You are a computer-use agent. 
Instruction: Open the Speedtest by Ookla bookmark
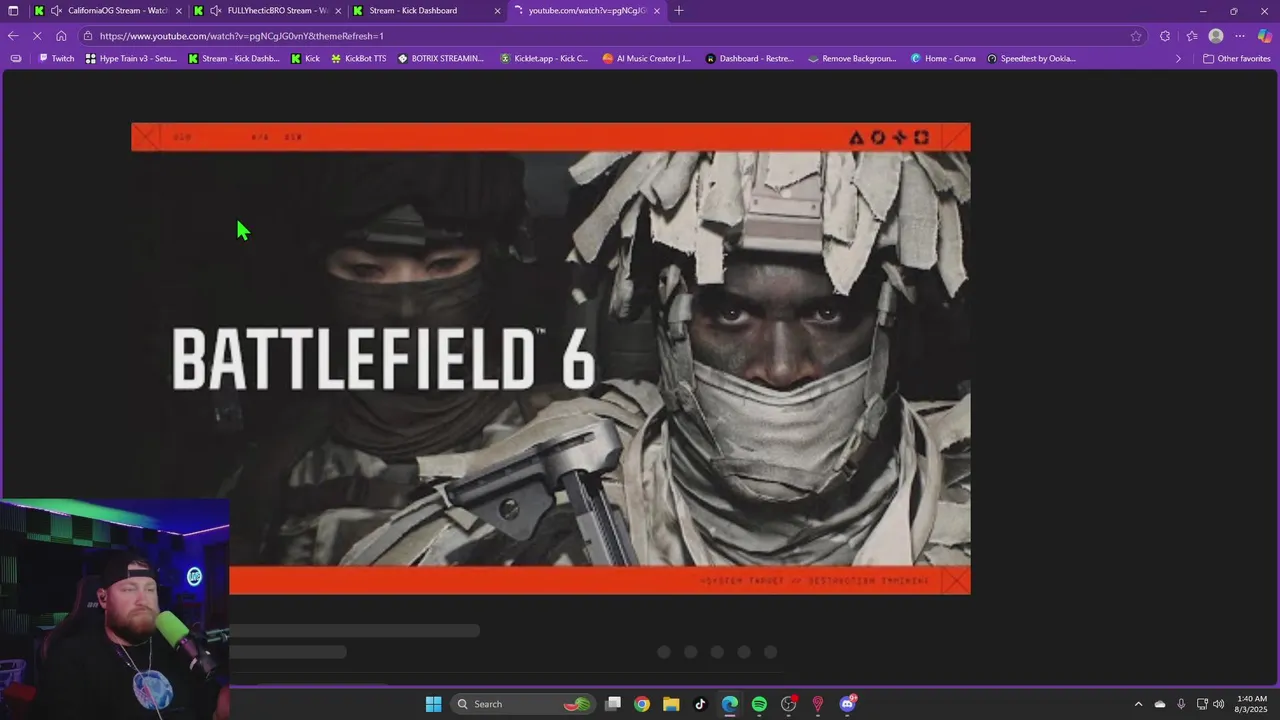pos(1032,59)
